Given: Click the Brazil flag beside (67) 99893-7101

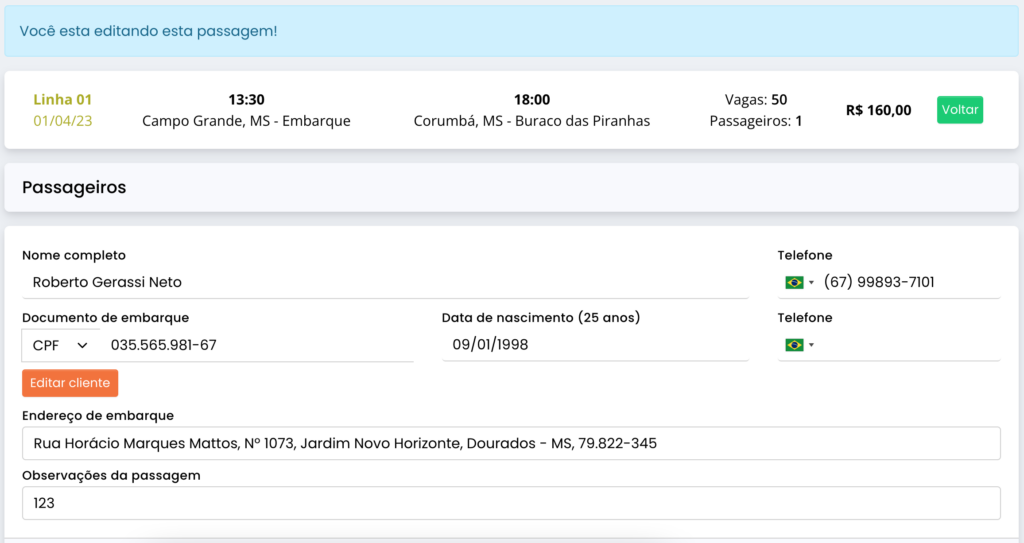Looking at the screenshot, I should coord(794,283).
